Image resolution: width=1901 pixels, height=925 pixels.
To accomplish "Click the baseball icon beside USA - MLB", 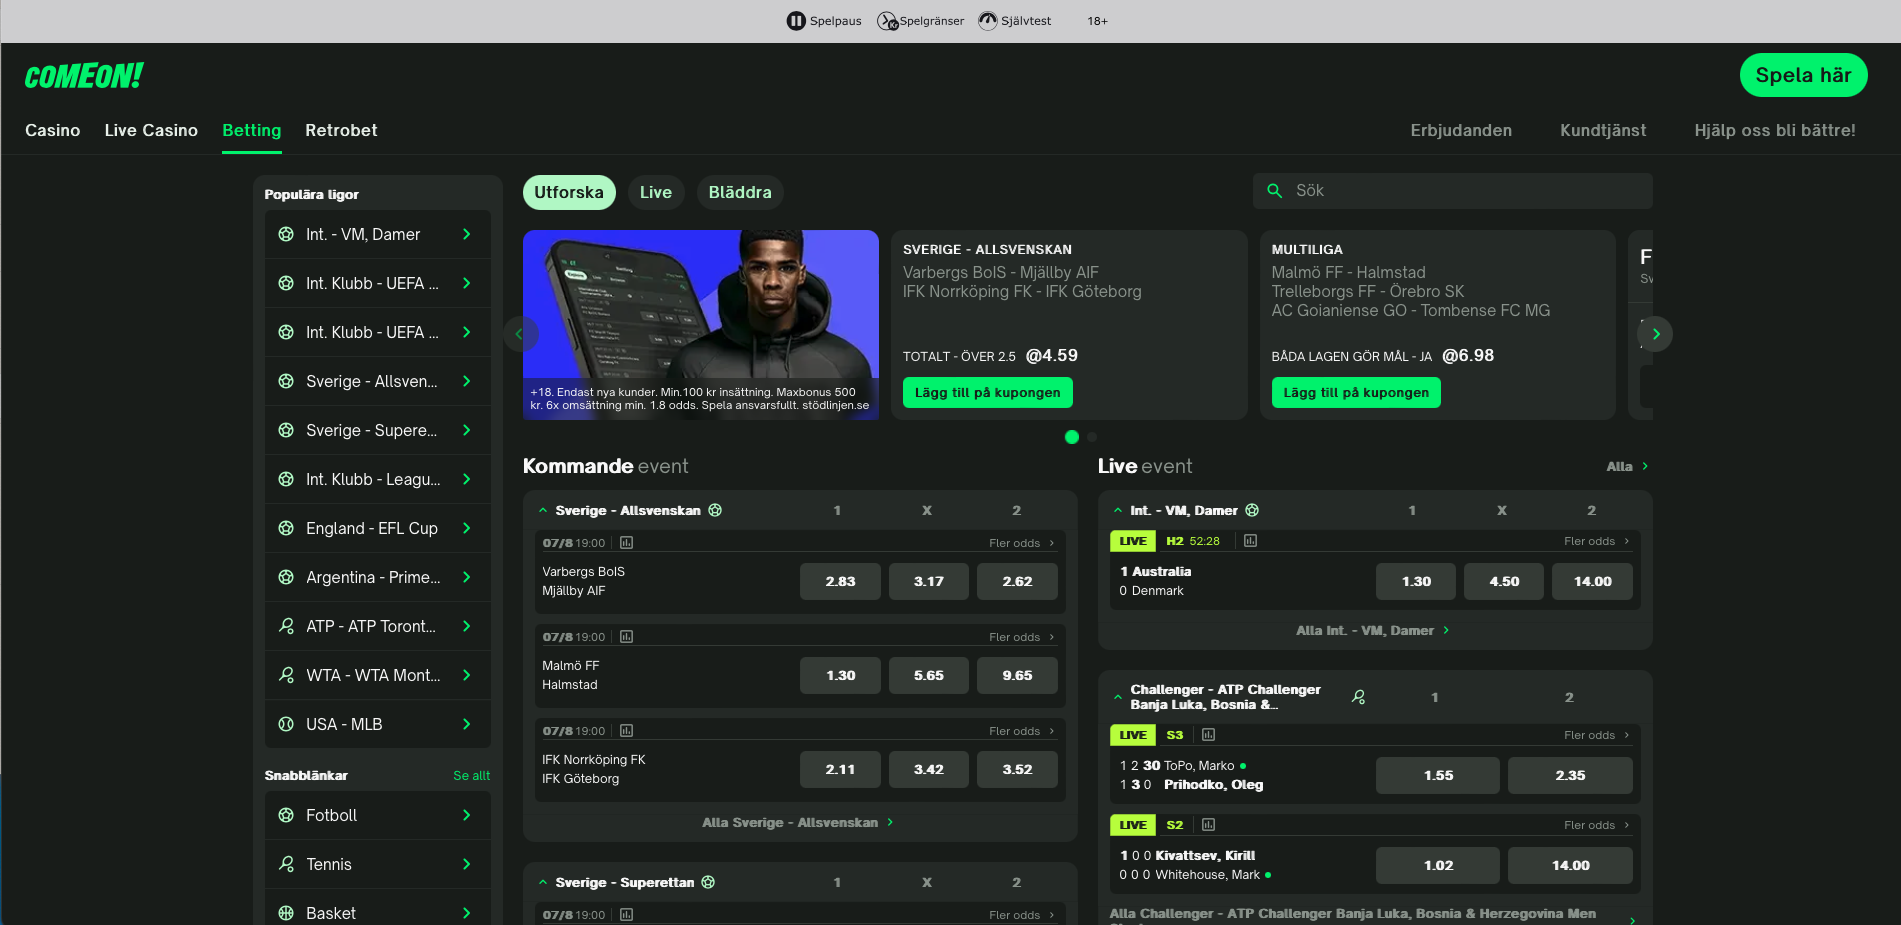I will 286,724.
